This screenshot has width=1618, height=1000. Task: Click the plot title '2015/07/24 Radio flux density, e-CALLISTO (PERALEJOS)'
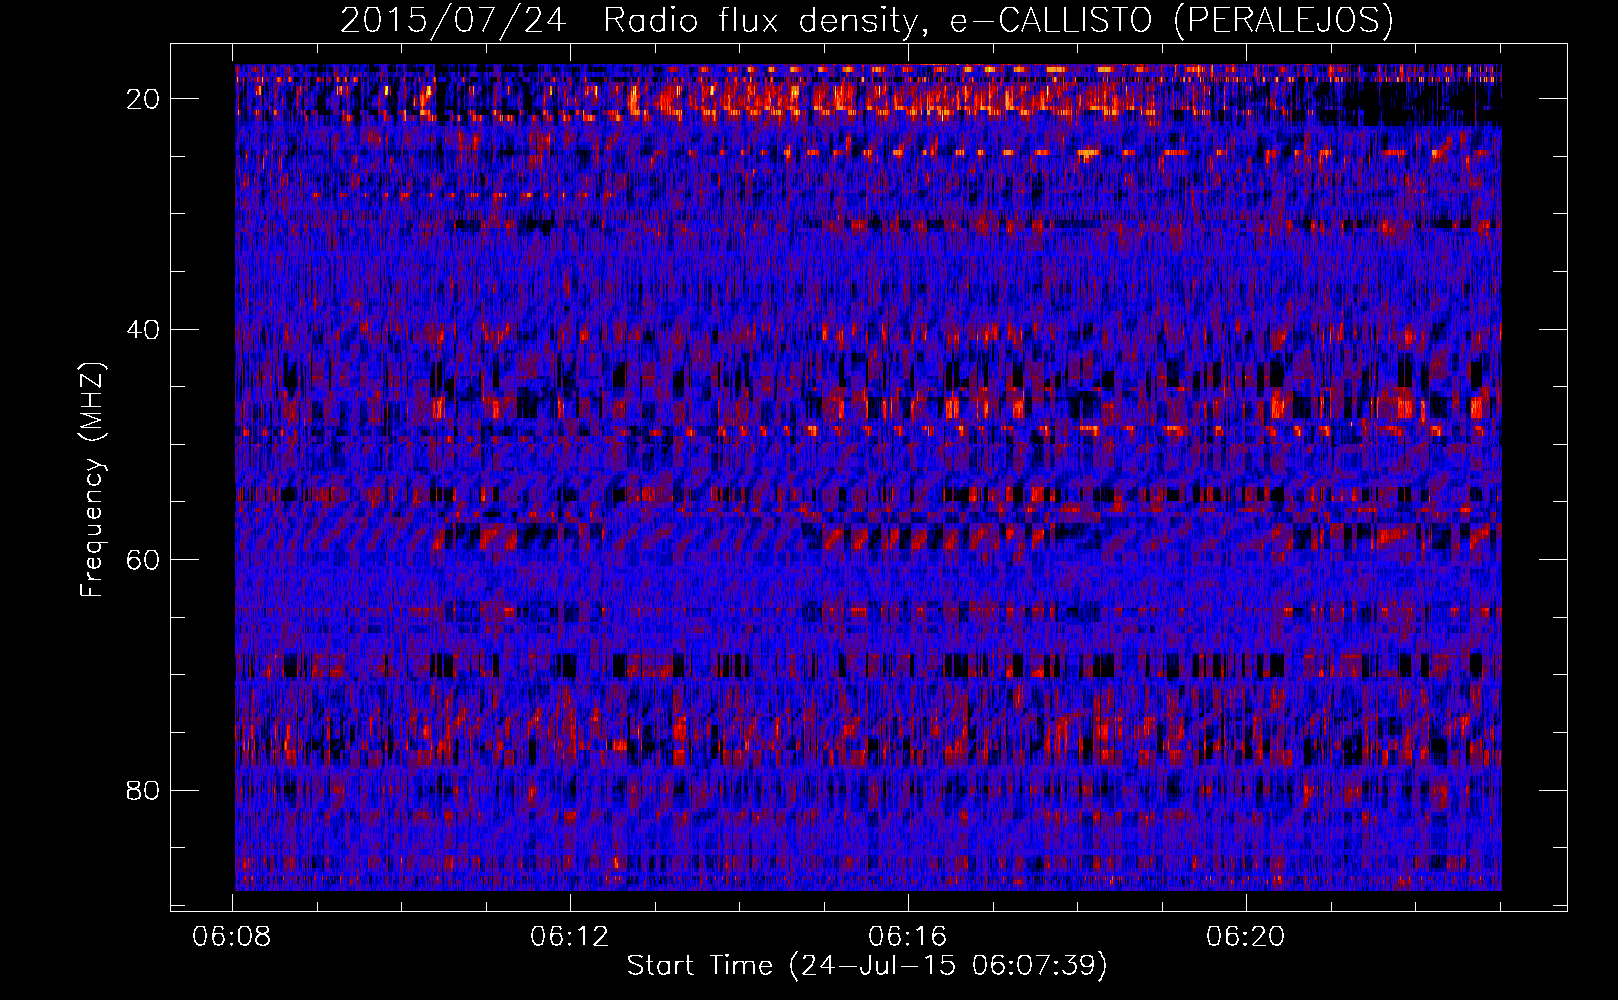coord(867,20)
